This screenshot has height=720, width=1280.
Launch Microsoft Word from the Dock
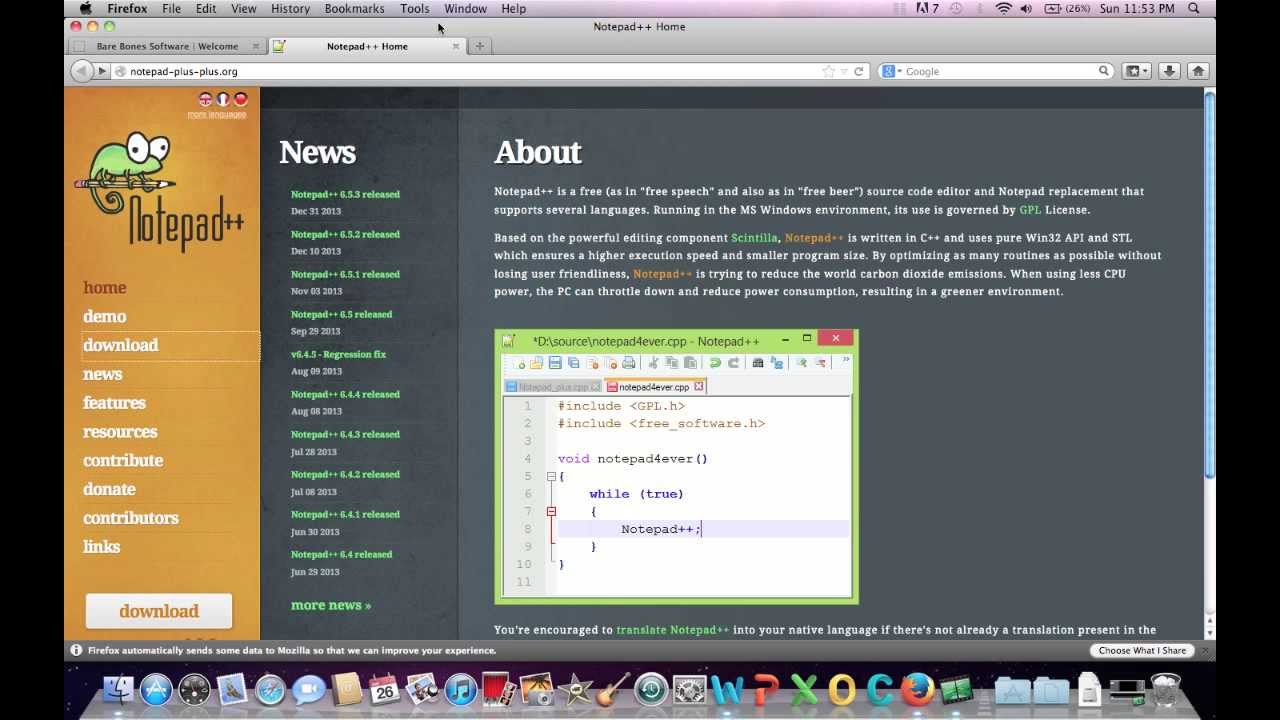click(727, 690)
